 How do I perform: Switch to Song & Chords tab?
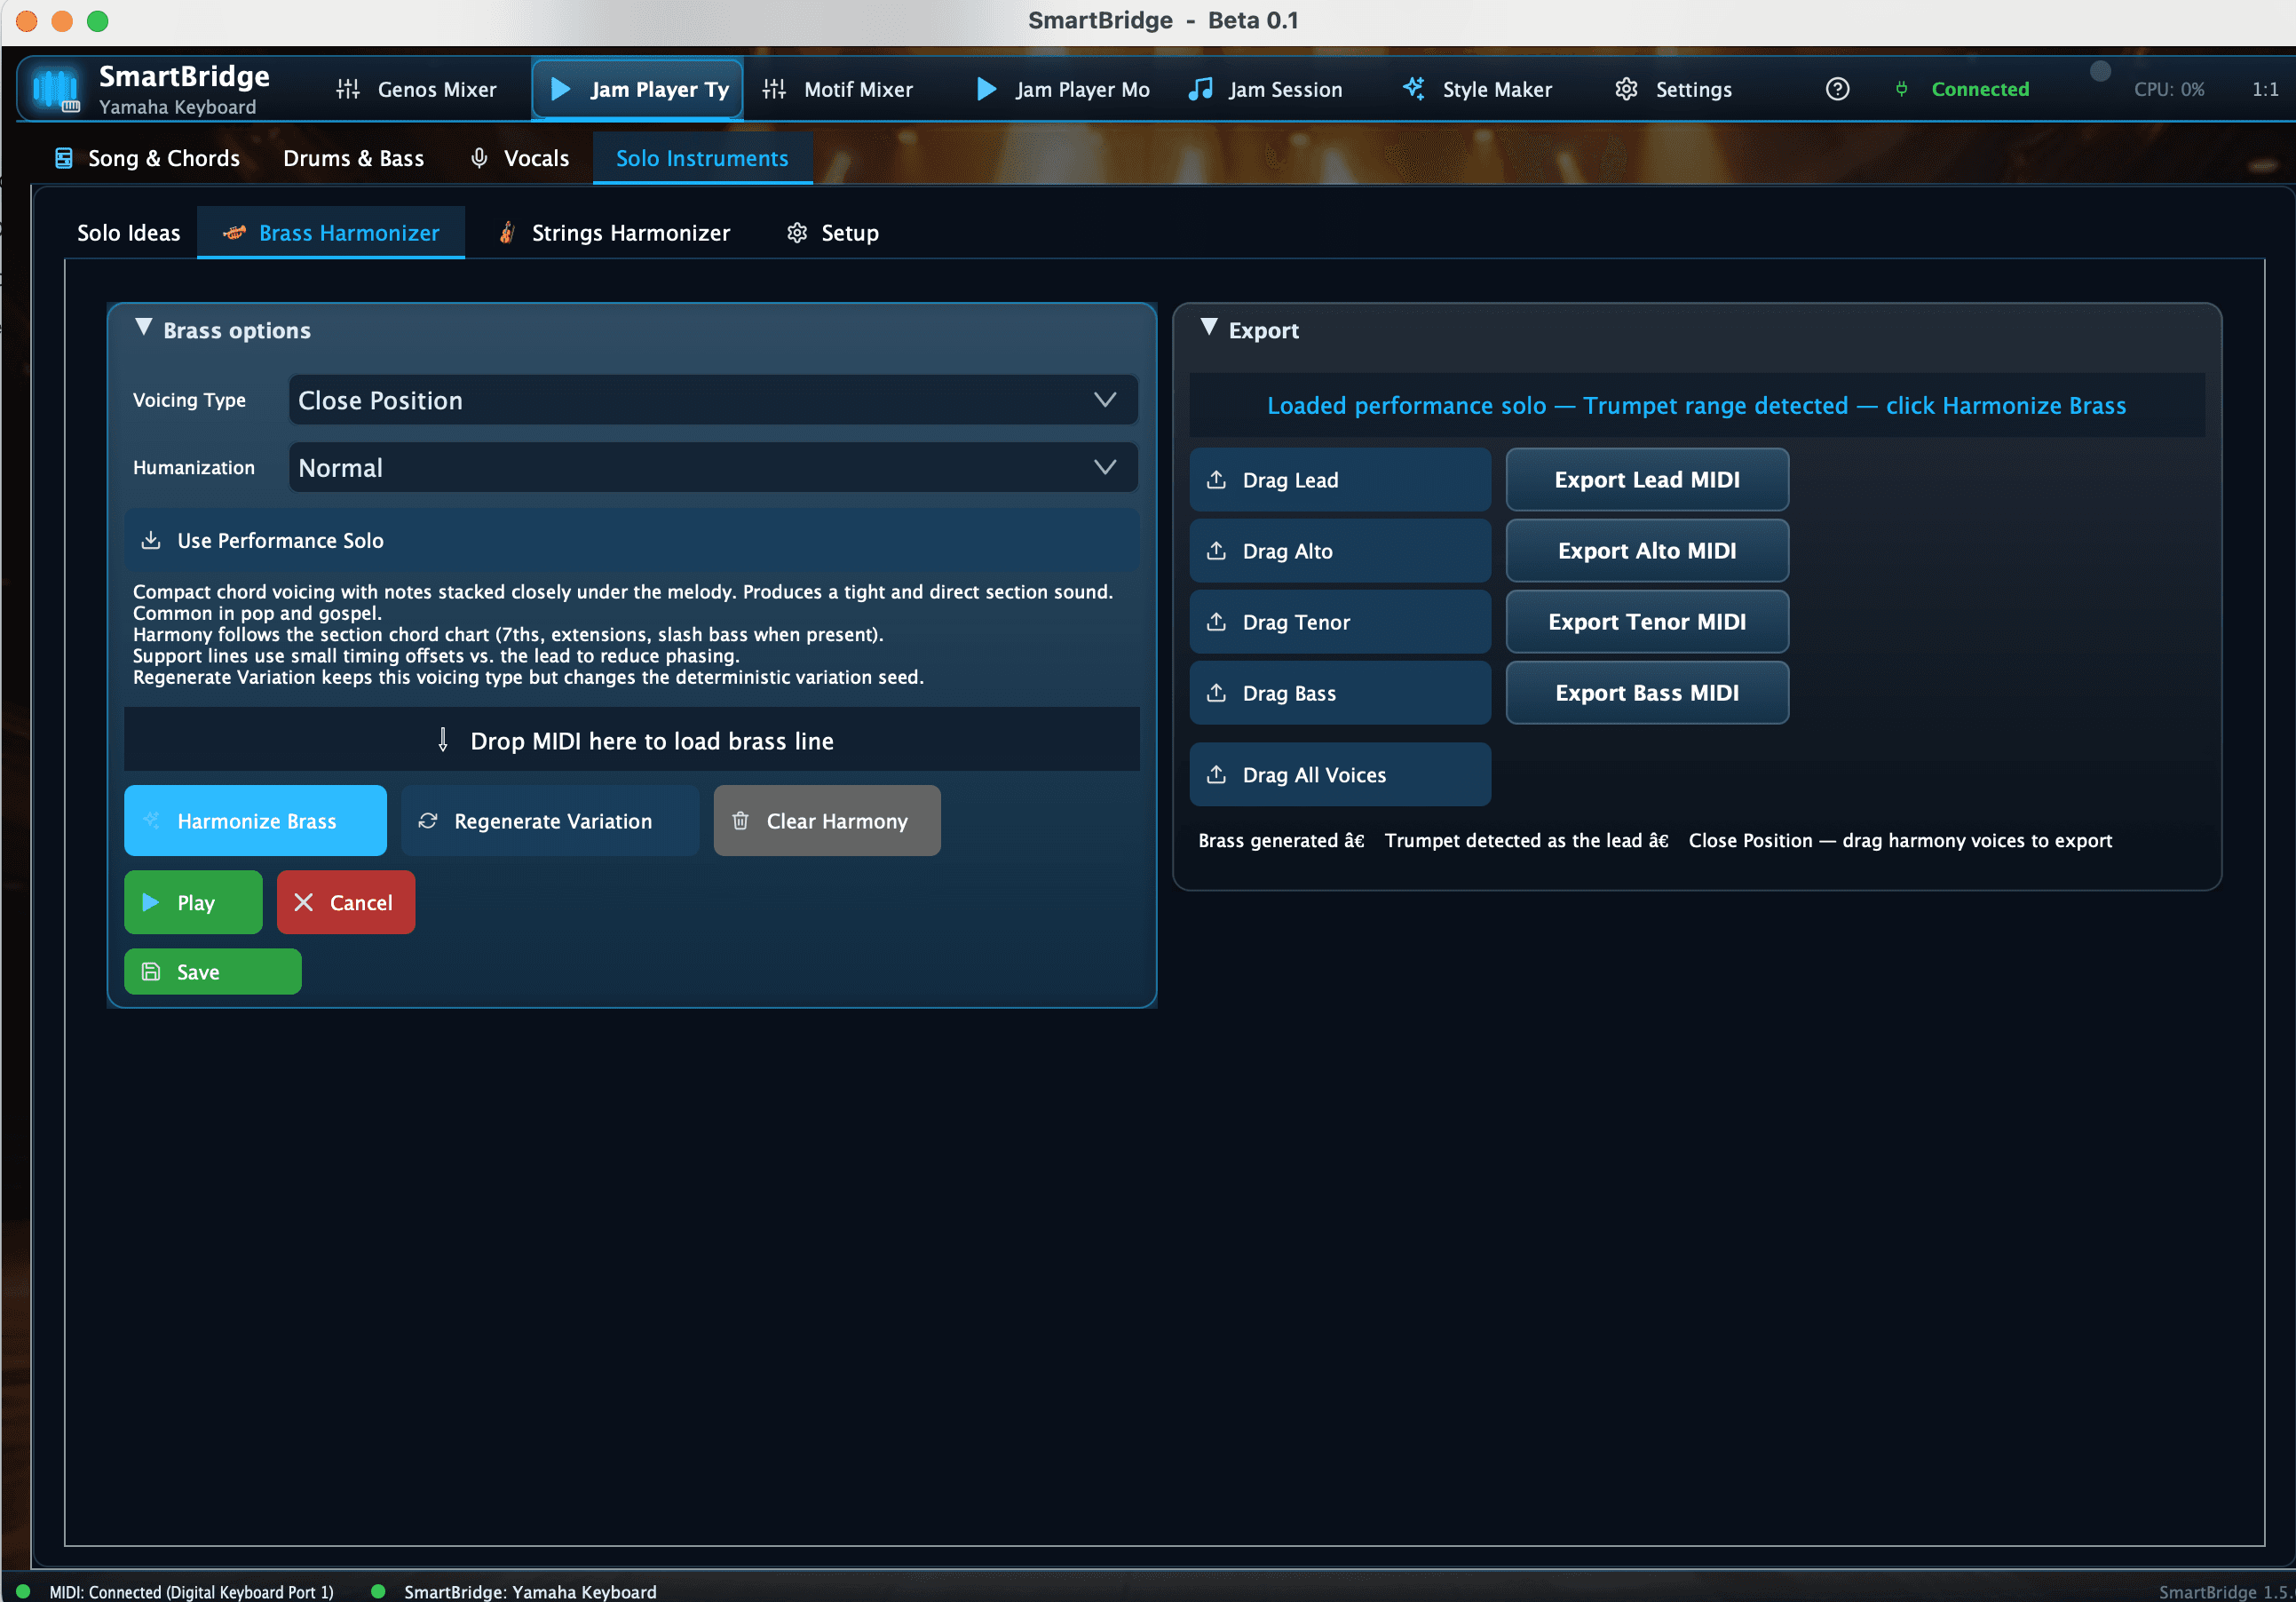pyautogui.click(x=147, y=158)
